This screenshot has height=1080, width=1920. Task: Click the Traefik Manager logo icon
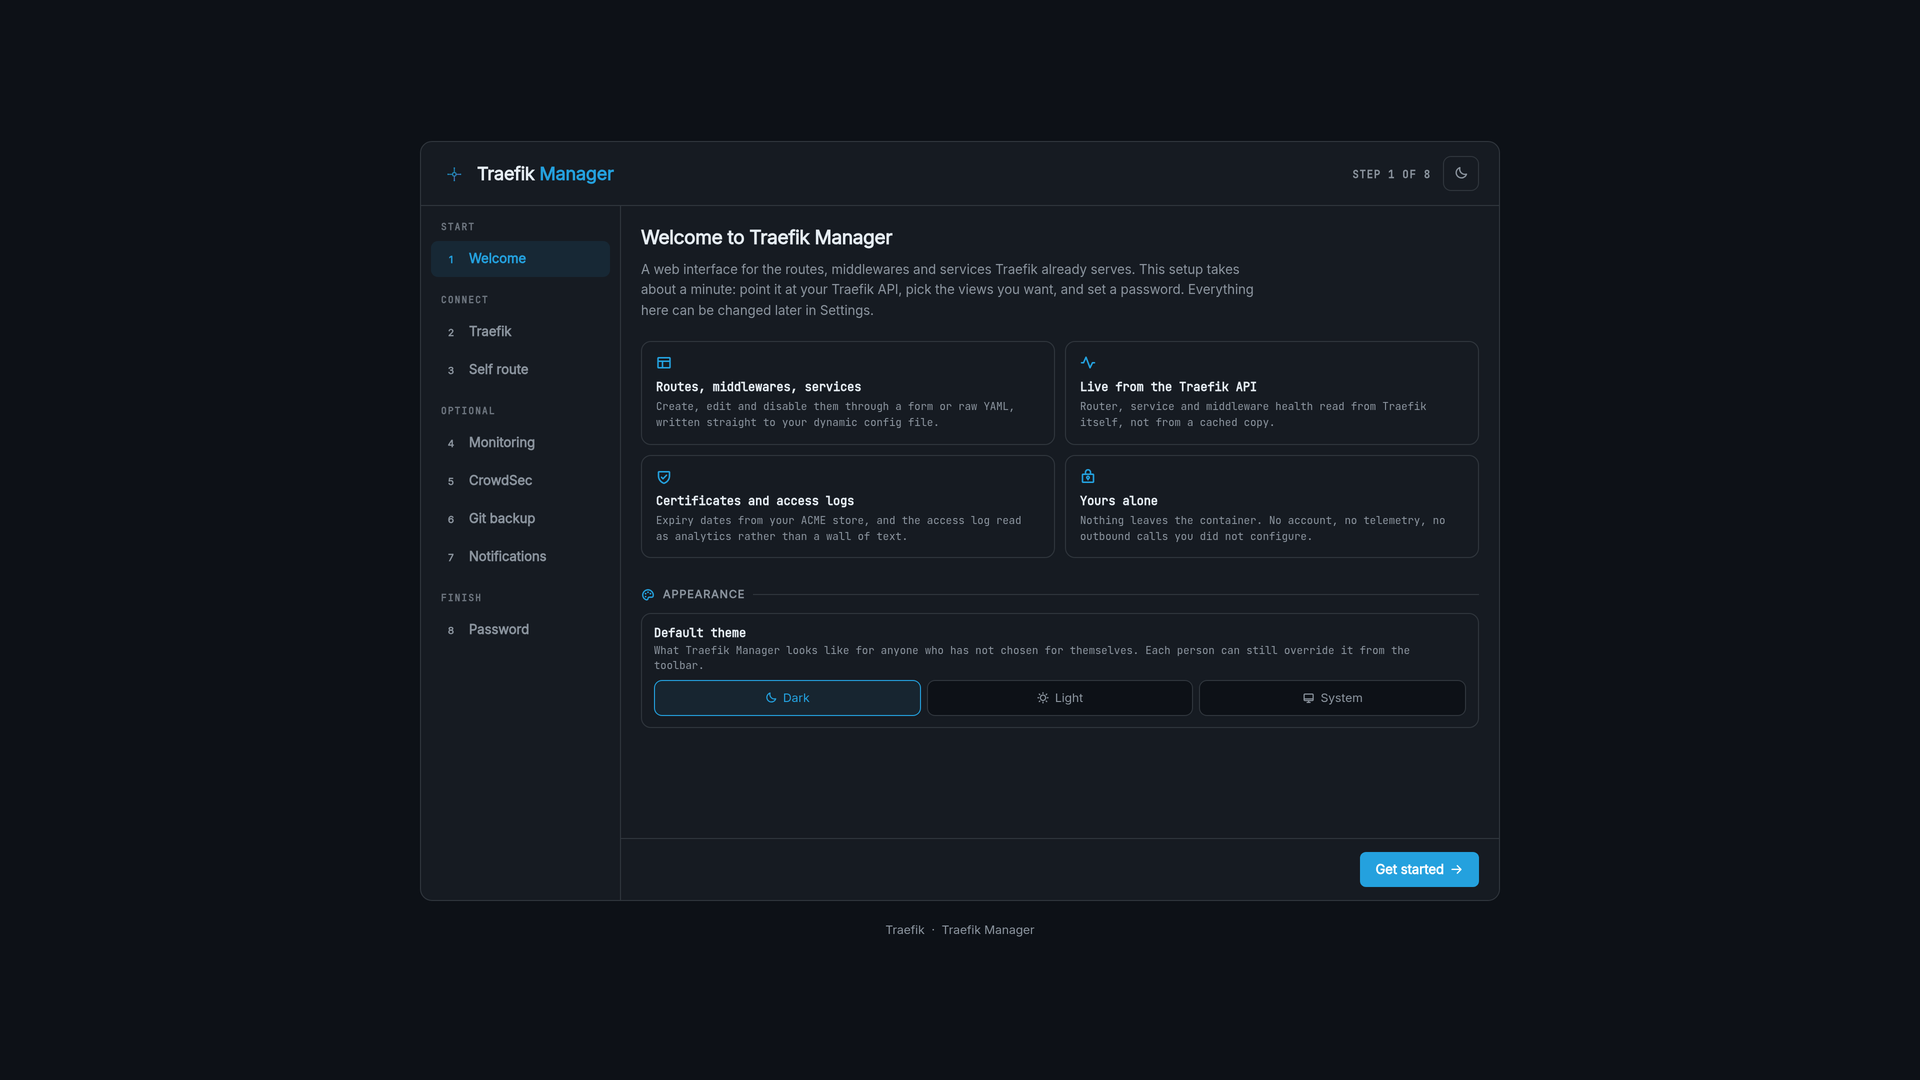tap(454, 174)
